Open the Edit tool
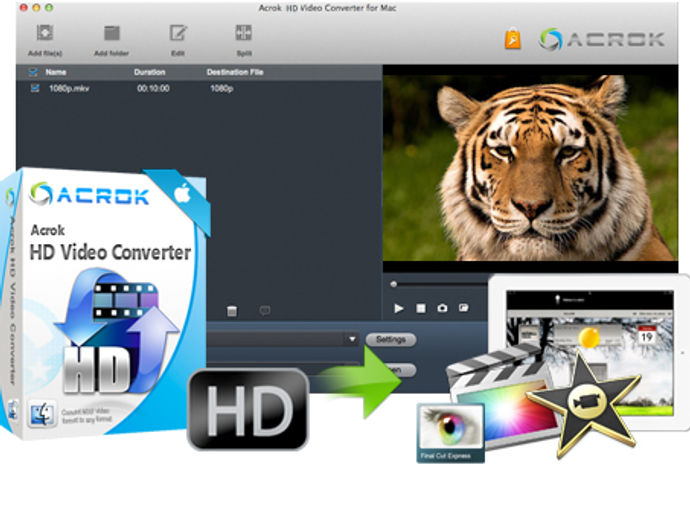The image size is (690, 518). (x=178, y=33)
